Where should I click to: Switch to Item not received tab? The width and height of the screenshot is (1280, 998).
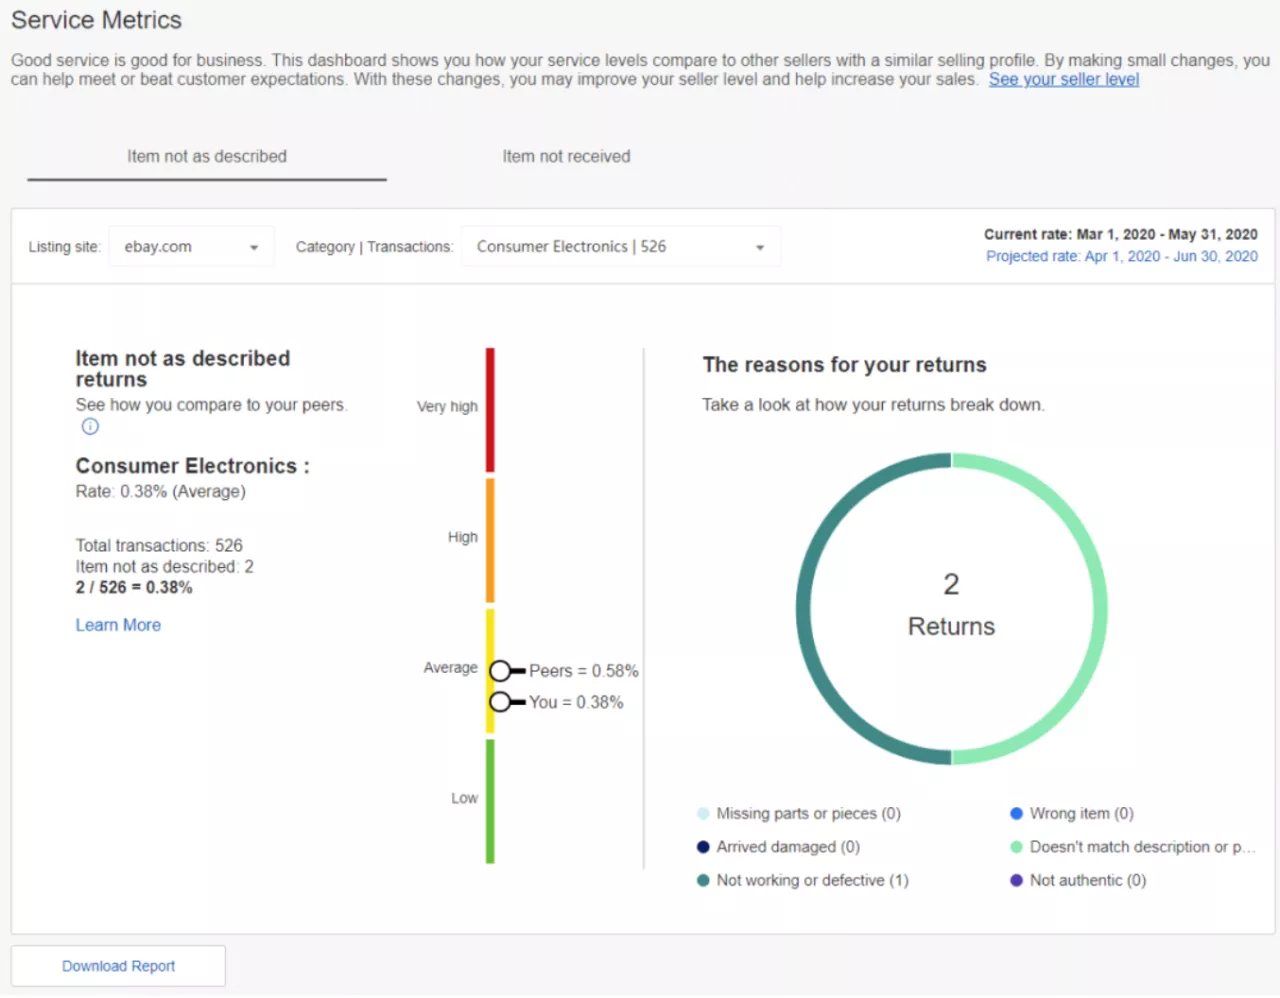(x=566, y=157)
